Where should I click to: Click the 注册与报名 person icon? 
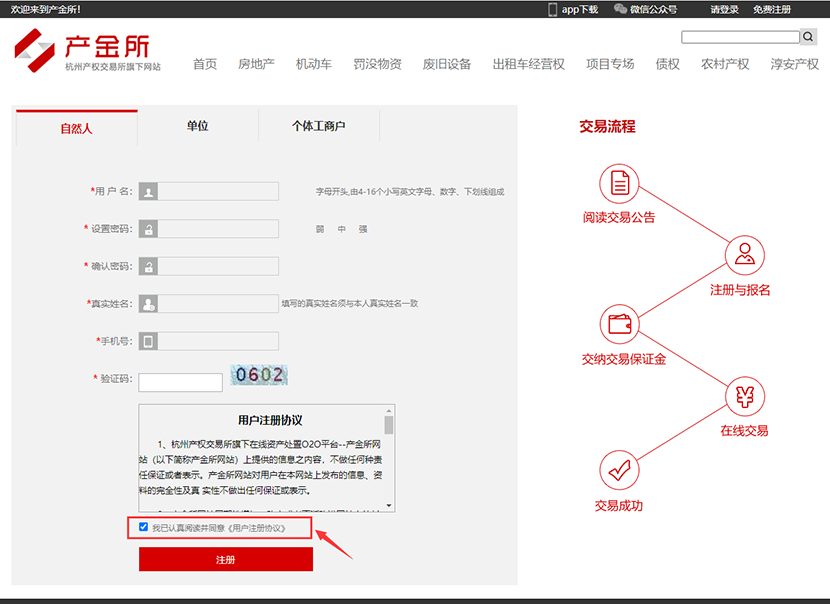pyautogui.click(x=744, y=256)
